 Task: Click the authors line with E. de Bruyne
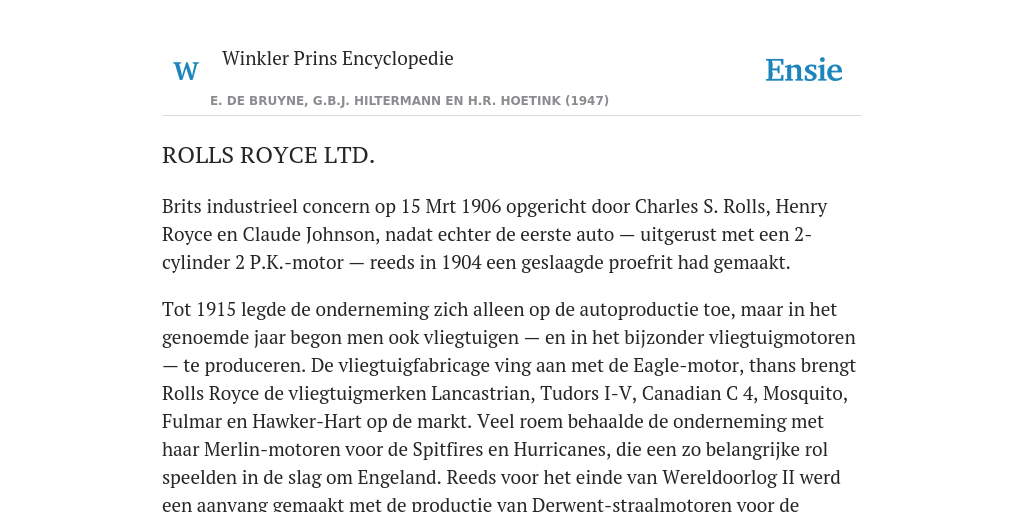click(x=409, y=101)
